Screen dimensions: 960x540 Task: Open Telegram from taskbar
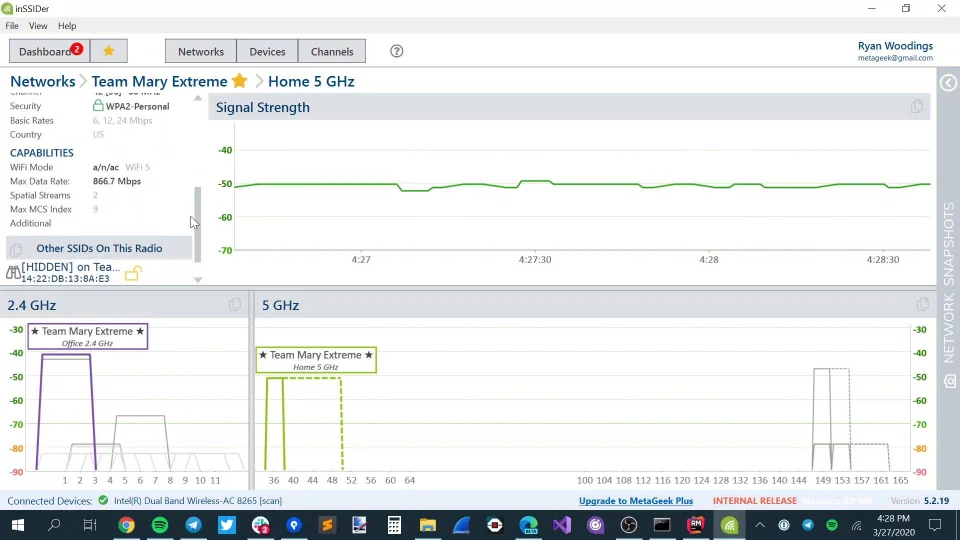coord(193,525)
